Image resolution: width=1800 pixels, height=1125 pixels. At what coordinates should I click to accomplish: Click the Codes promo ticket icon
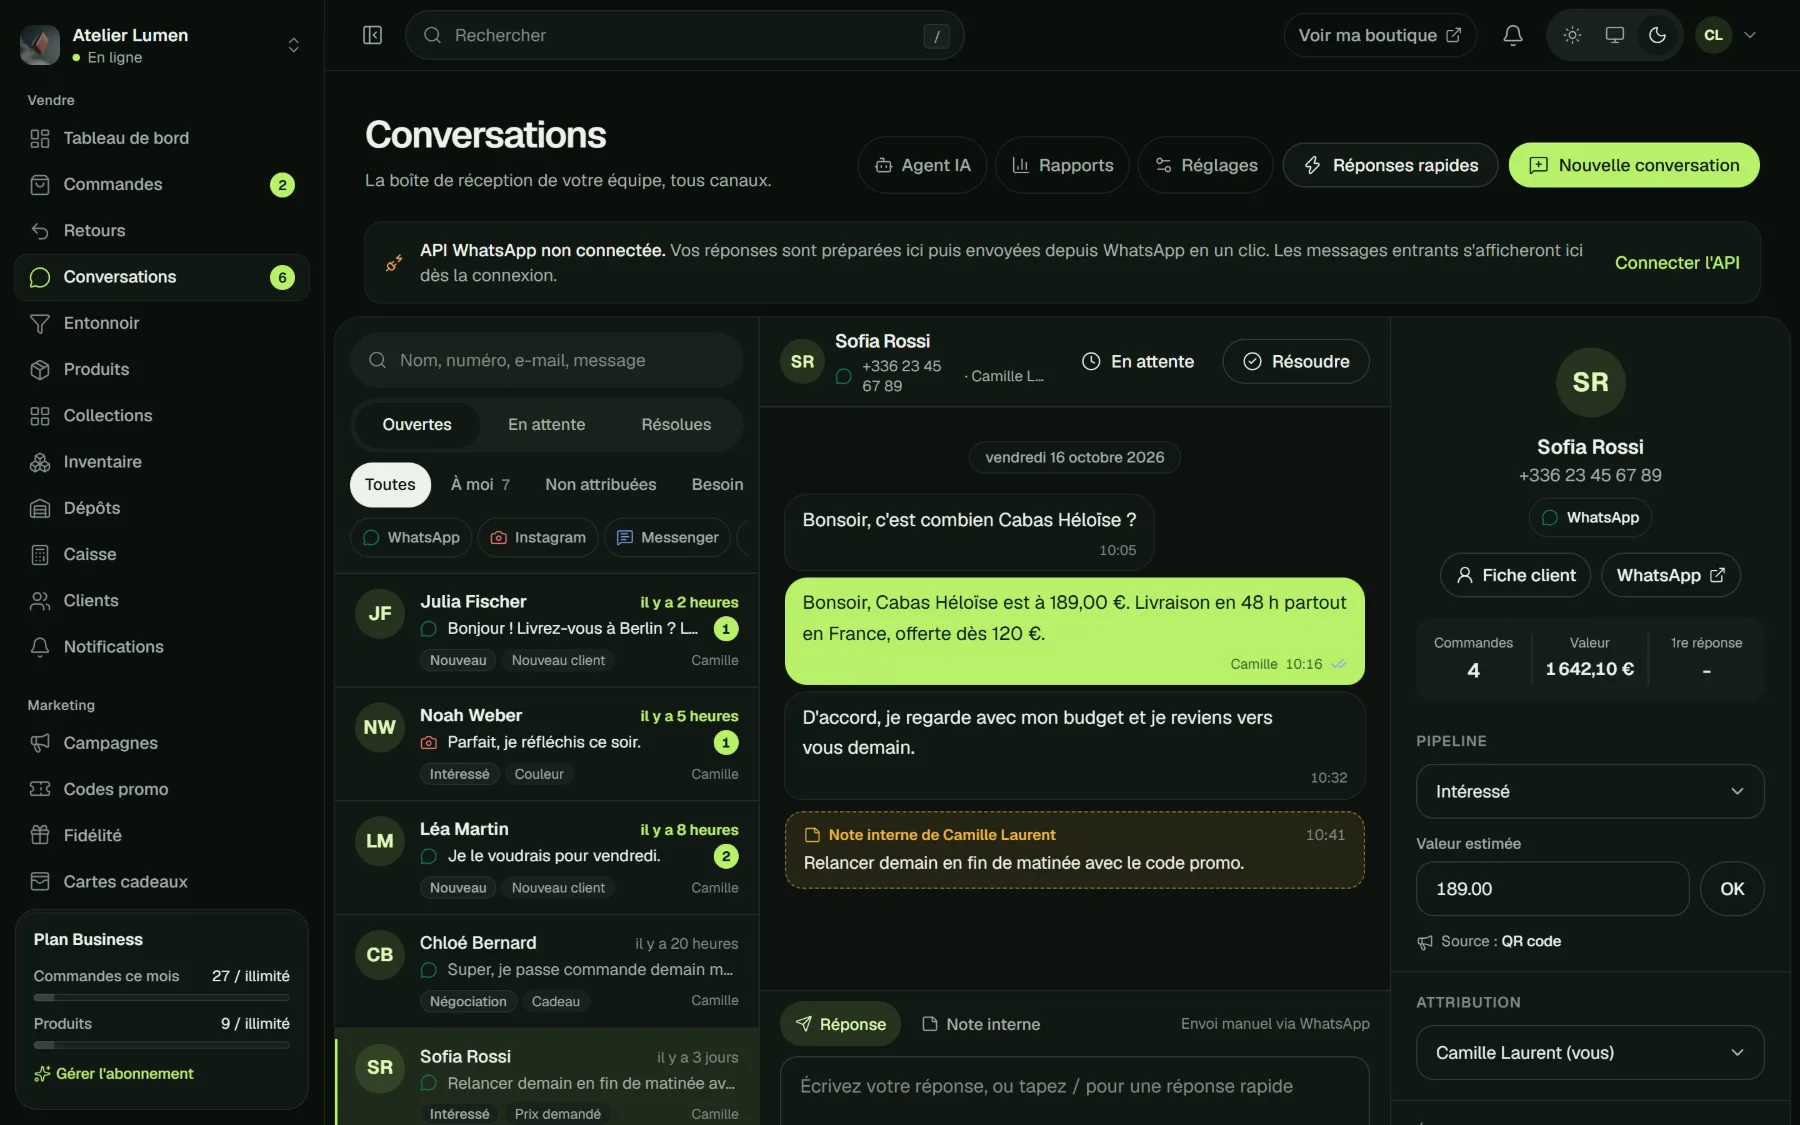pos(40,789)
